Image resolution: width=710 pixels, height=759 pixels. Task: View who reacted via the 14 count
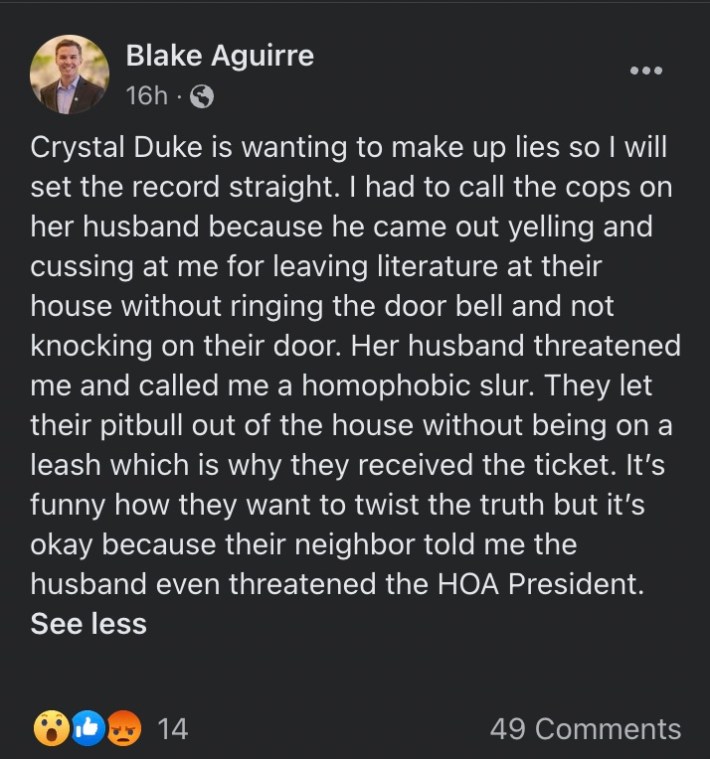[x=173, y=729]
